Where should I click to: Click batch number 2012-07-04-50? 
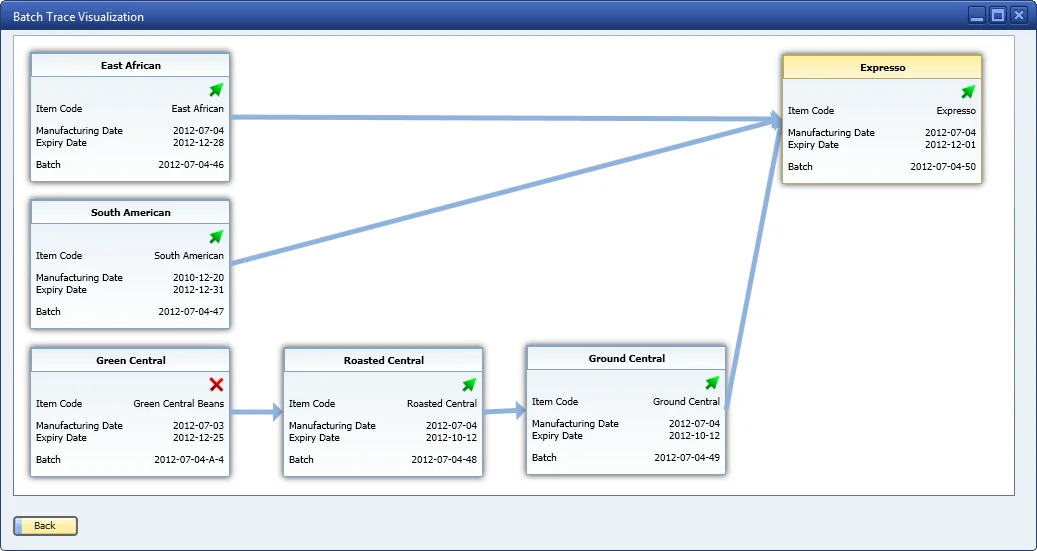pos(943,167)
